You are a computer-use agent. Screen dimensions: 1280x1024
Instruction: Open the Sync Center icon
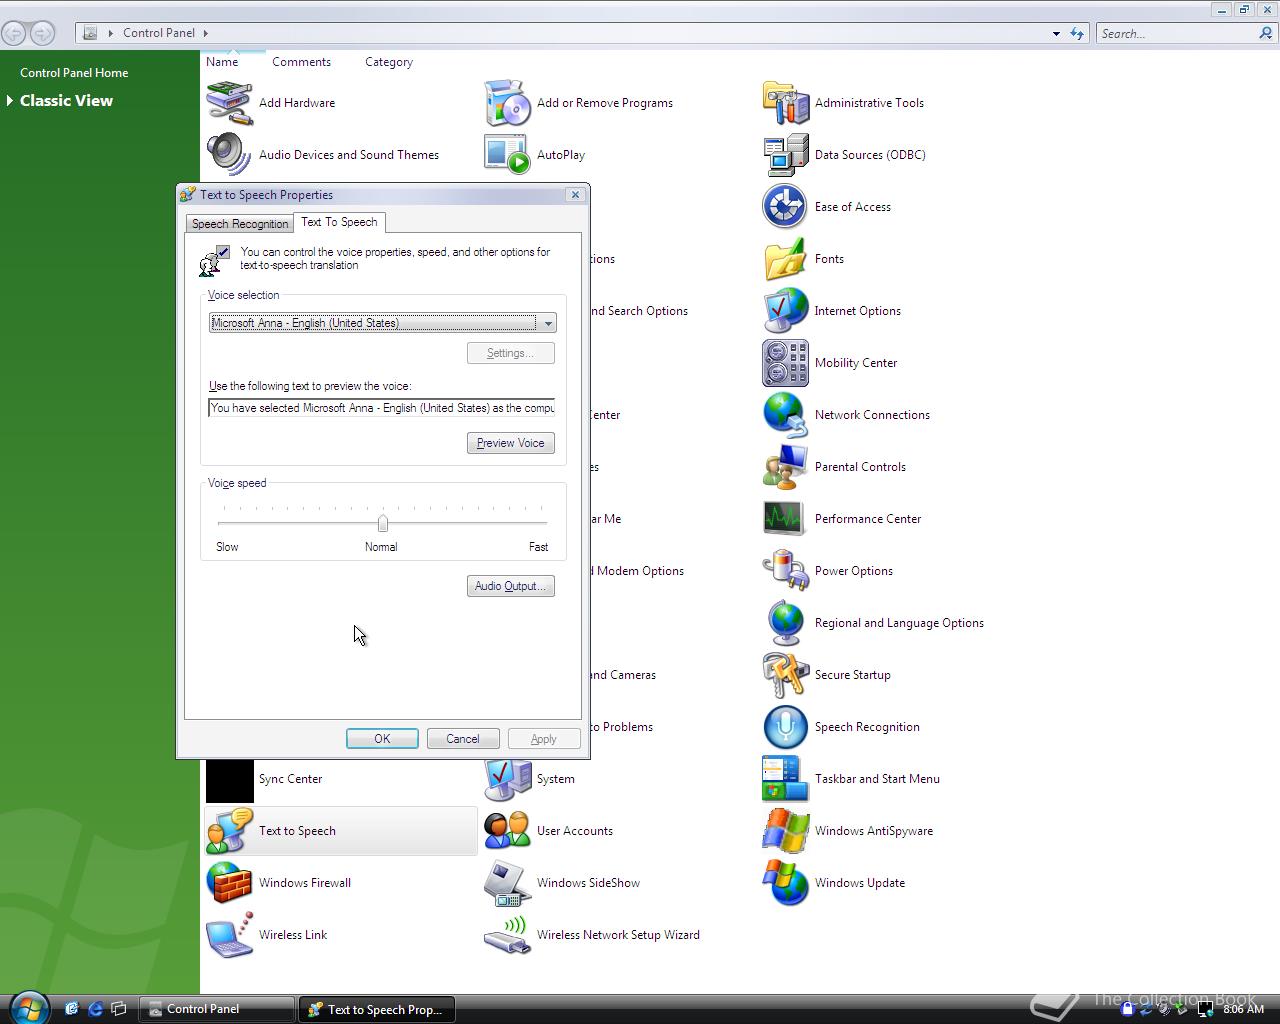point(229,781)
